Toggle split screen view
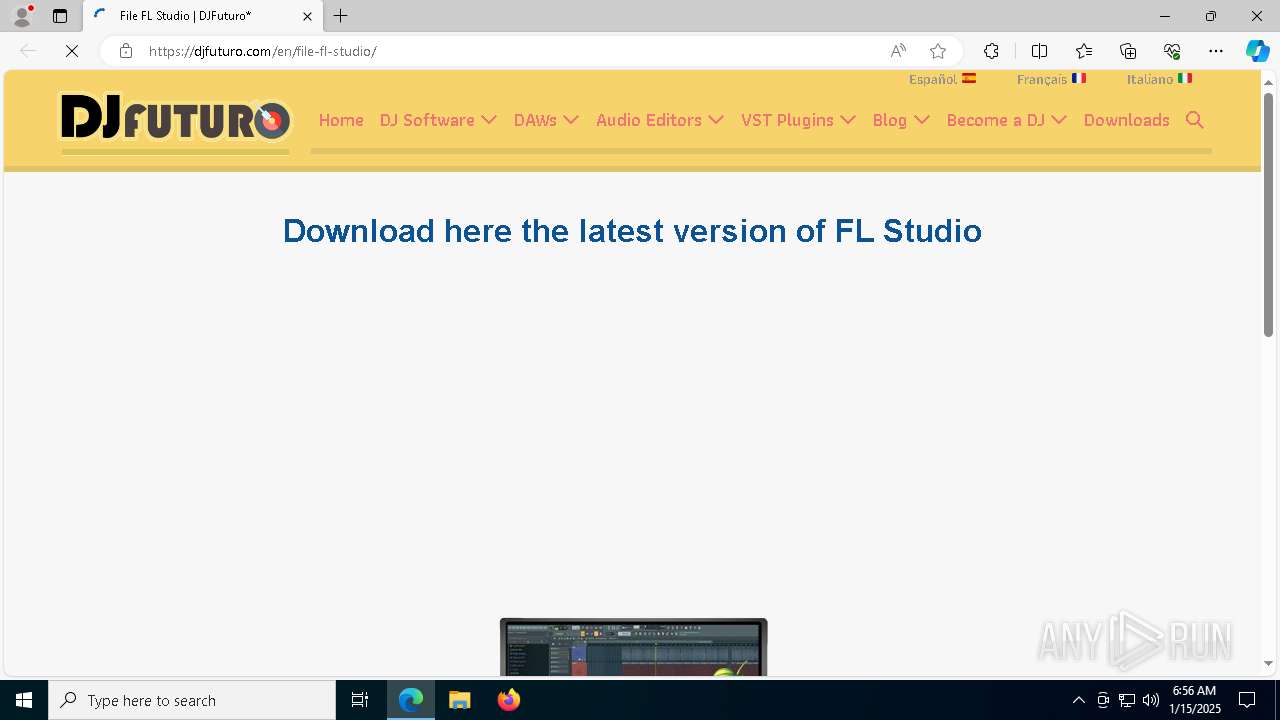The width and height of the screenshot is (1280, 720). (x=1040, y=51)
